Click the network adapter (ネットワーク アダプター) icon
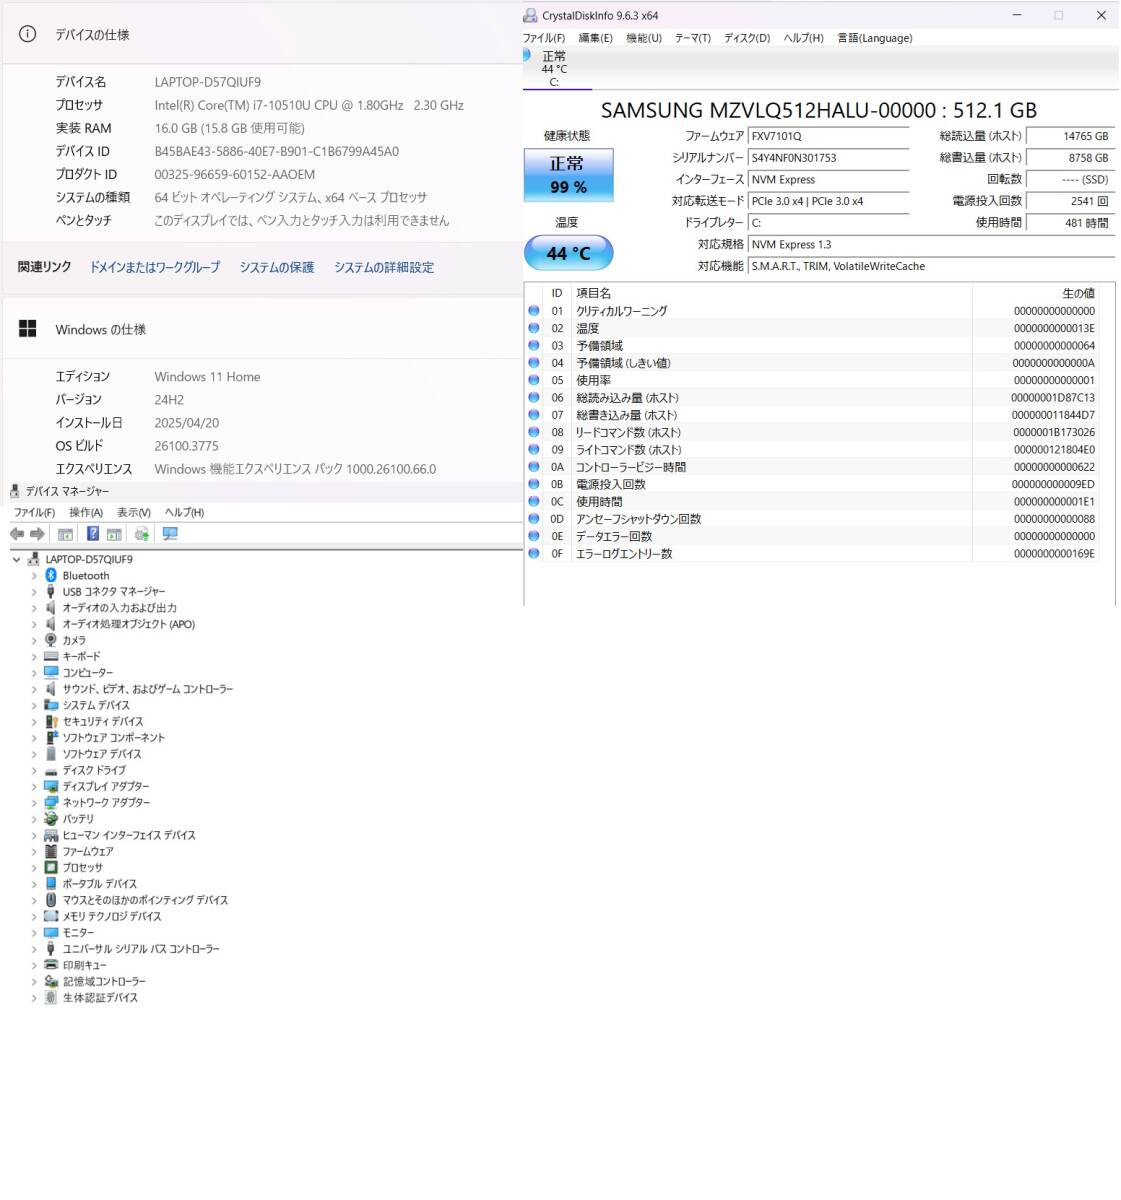This screenshot has height=1200, width=1121. (51, 802)
